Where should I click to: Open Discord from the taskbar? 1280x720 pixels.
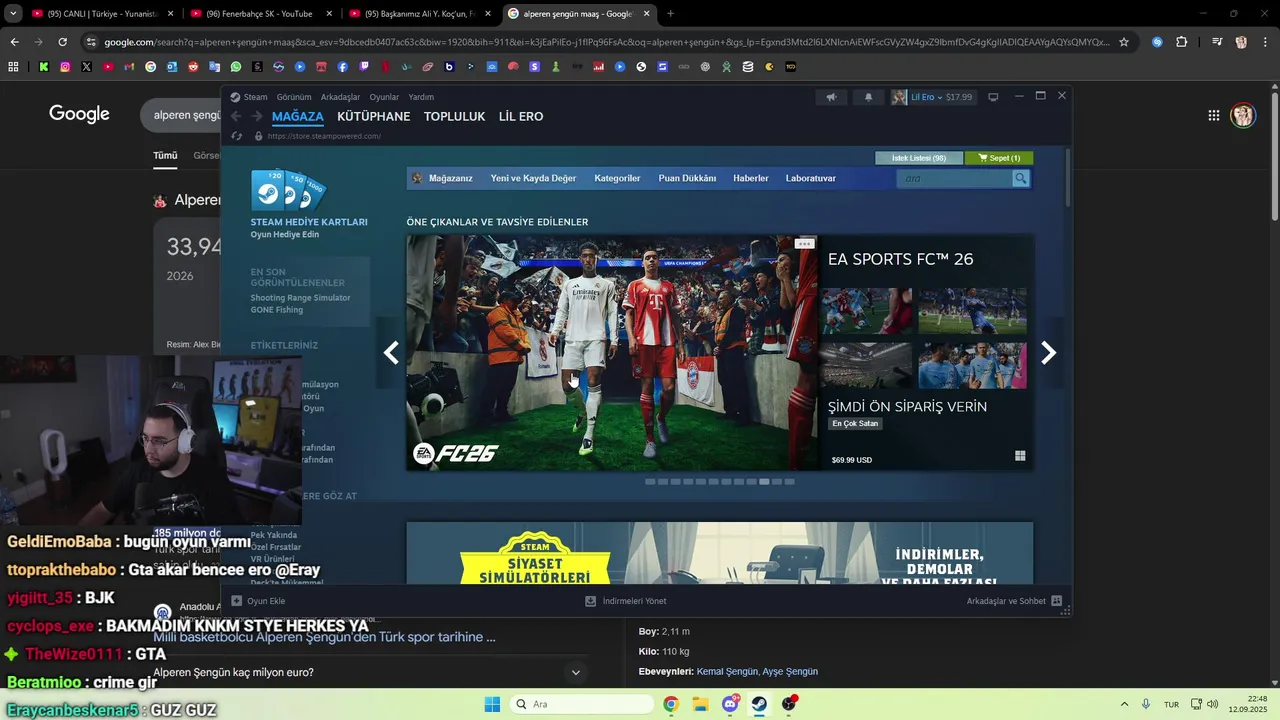[x=731, y=704]
